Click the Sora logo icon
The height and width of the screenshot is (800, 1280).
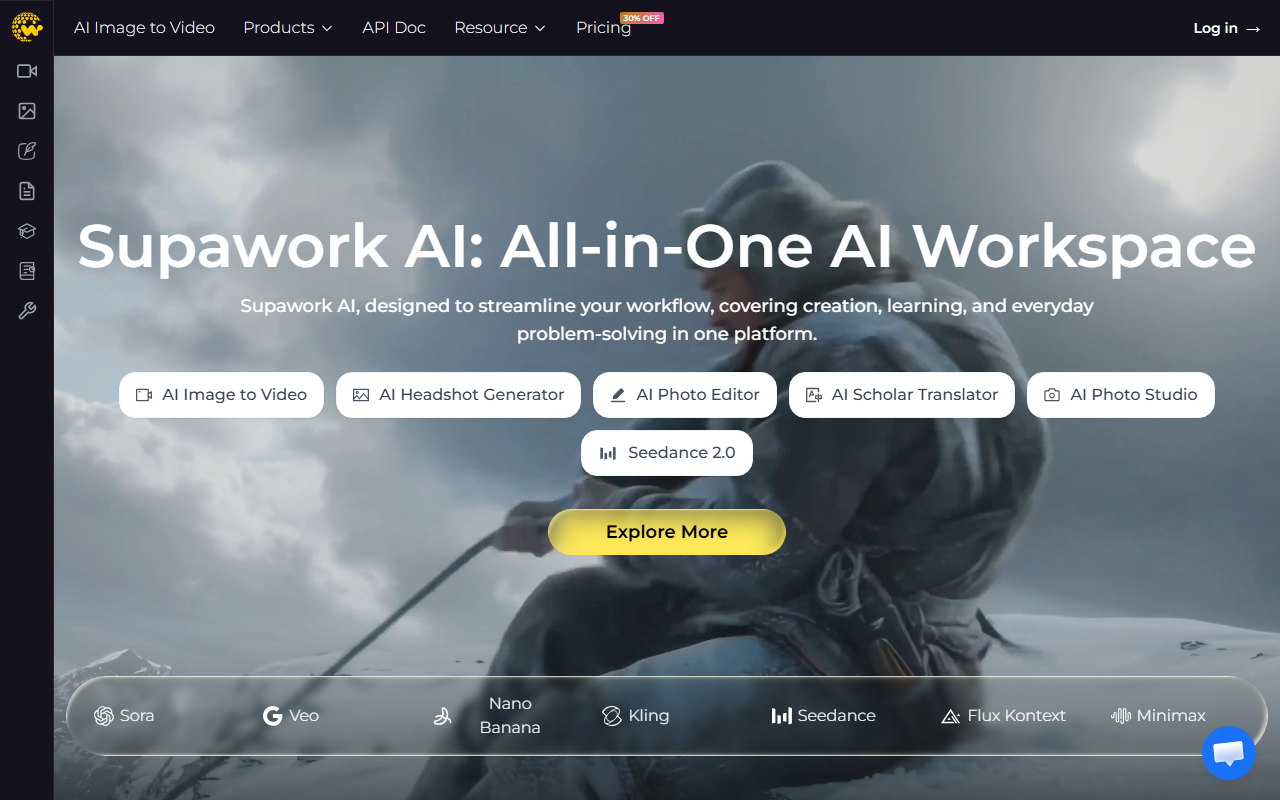pos(103,716)
